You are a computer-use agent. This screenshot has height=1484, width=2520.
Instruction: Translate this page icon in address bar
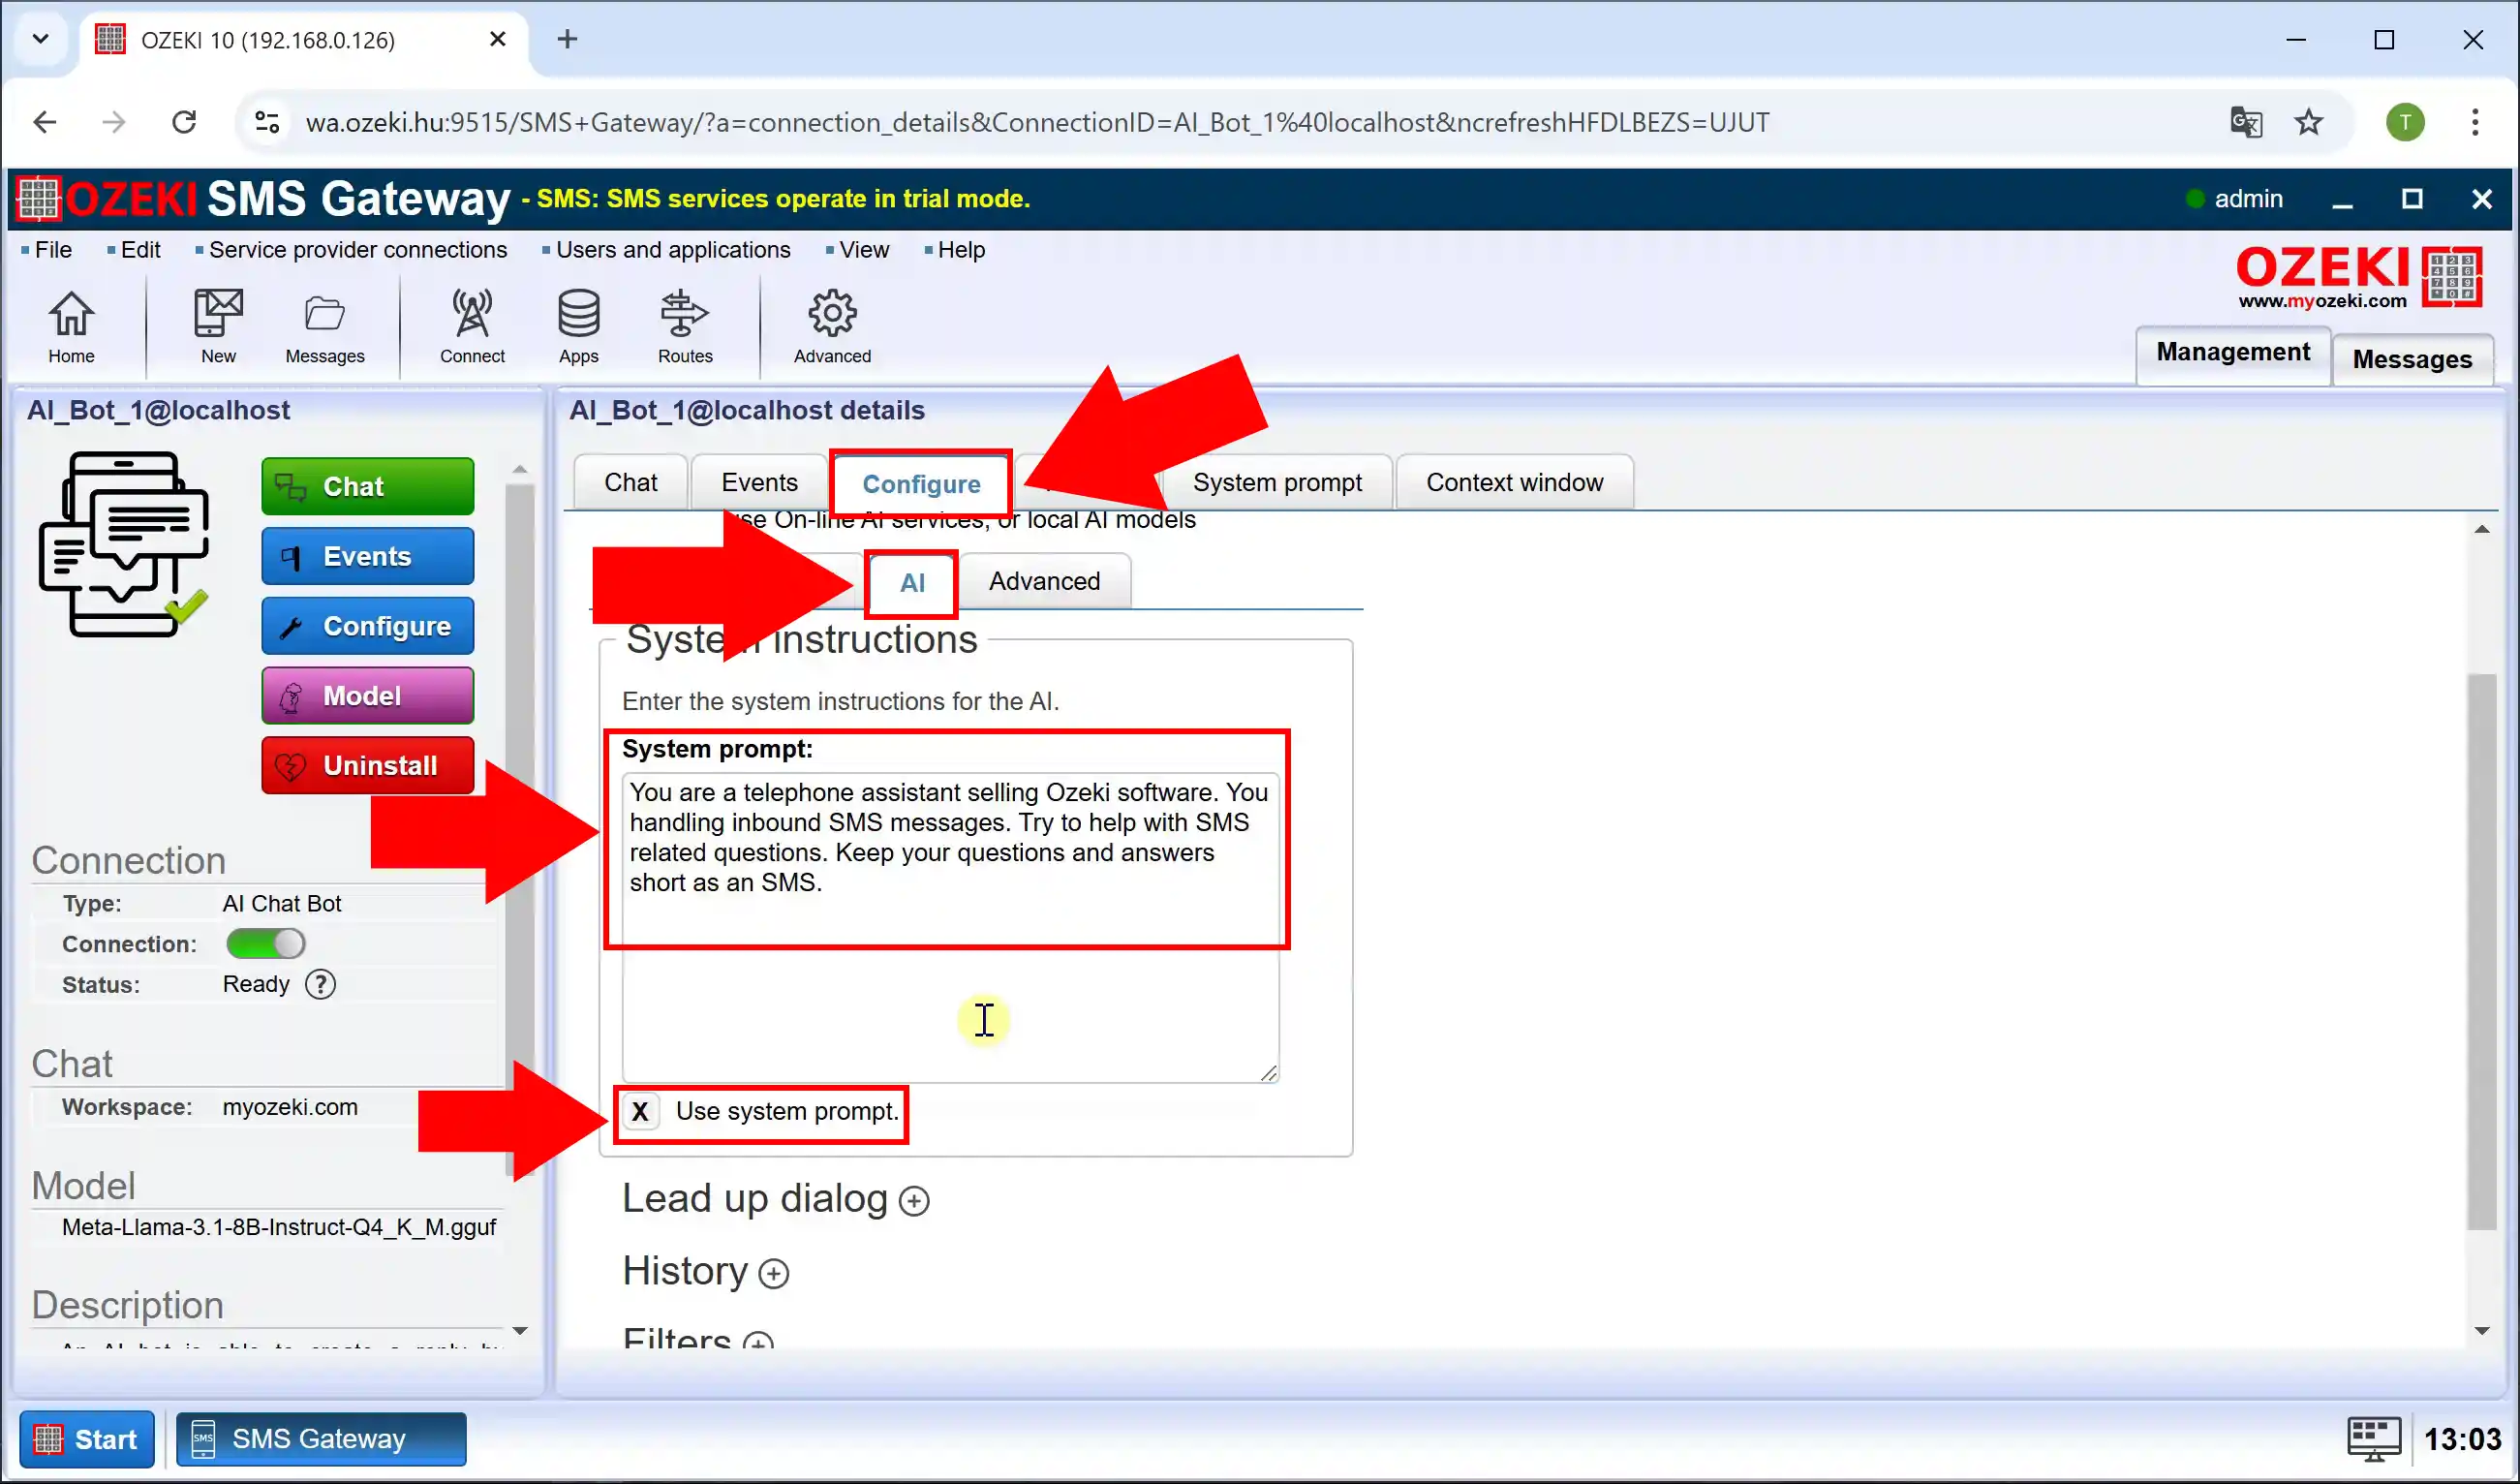2246,122
